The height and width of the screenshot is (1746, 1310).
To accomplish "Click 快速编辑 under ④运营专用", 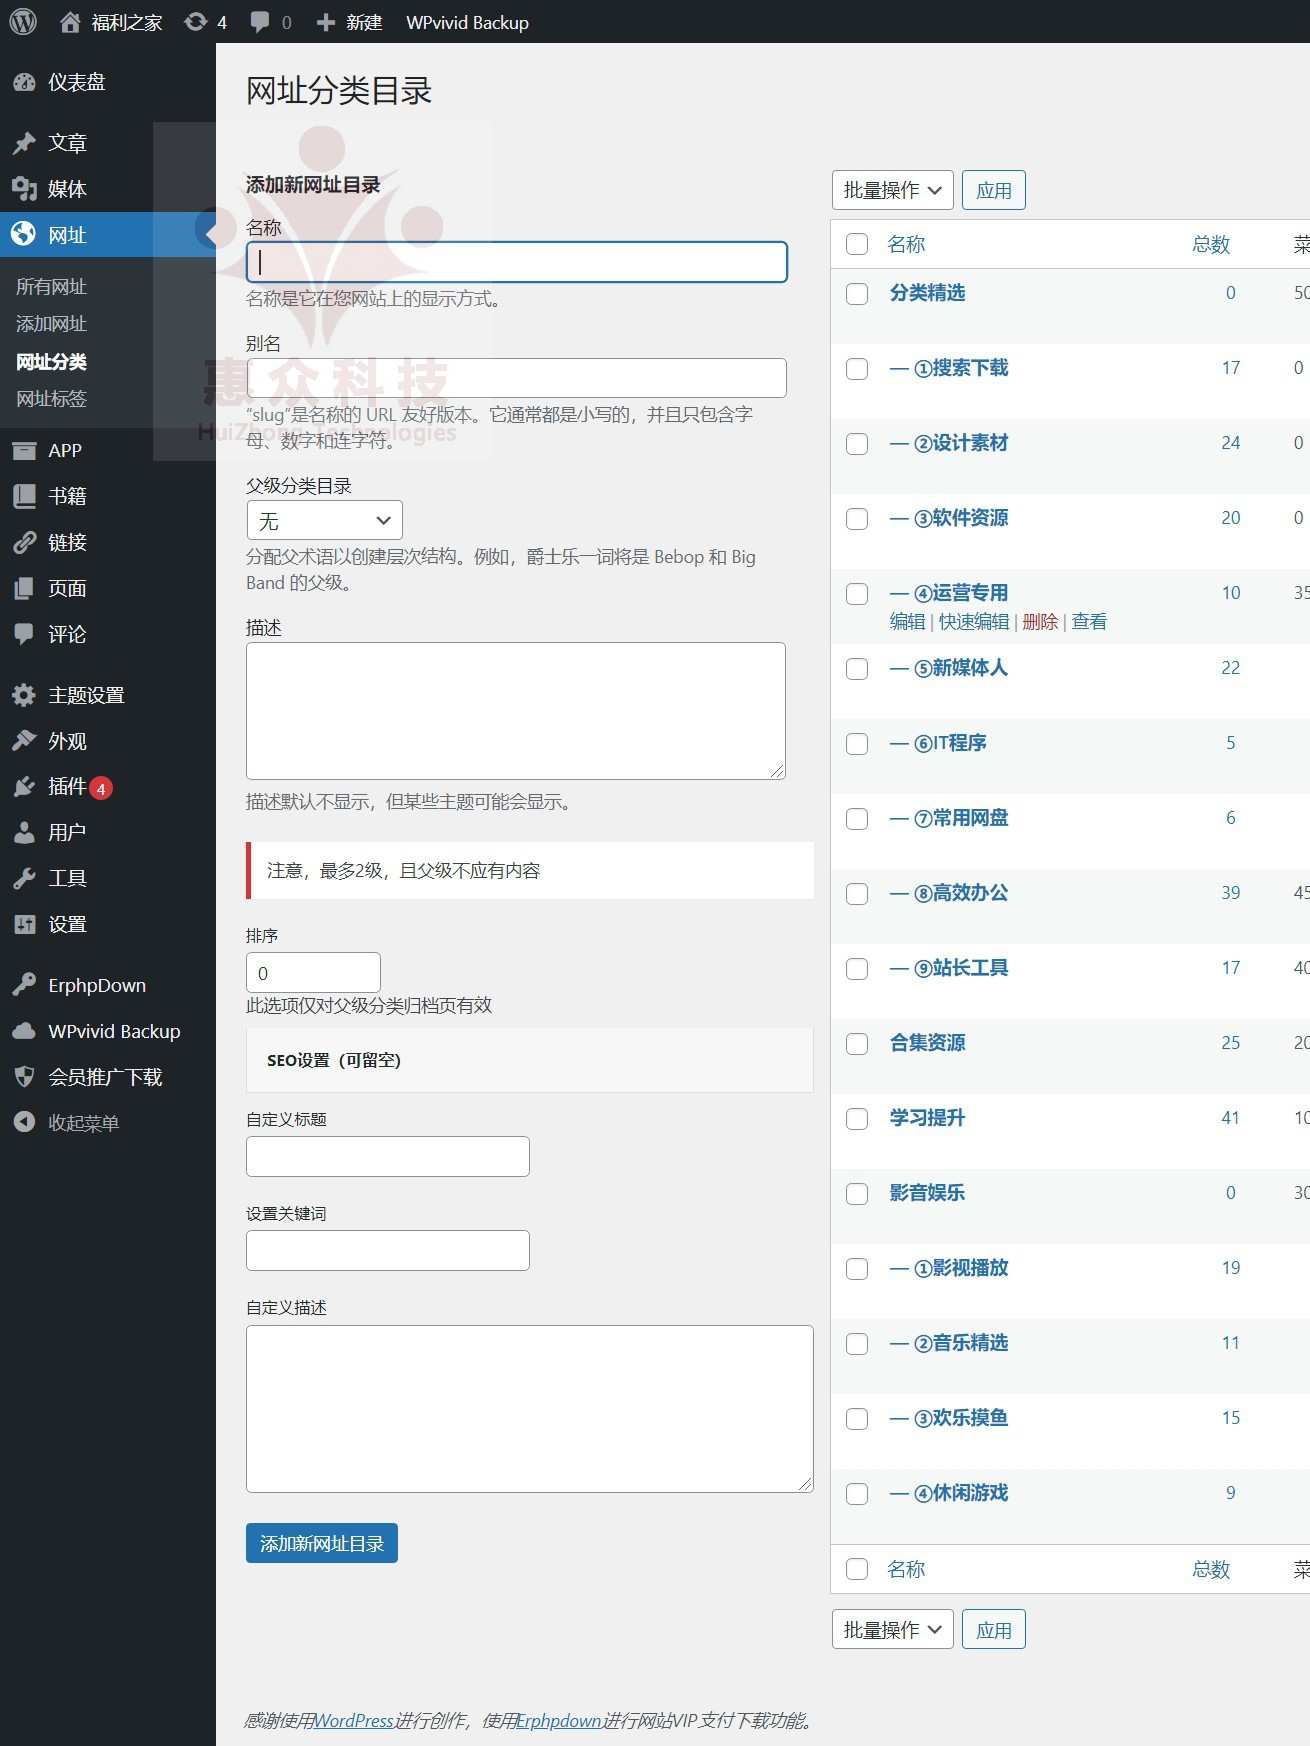I will (974, 622).
